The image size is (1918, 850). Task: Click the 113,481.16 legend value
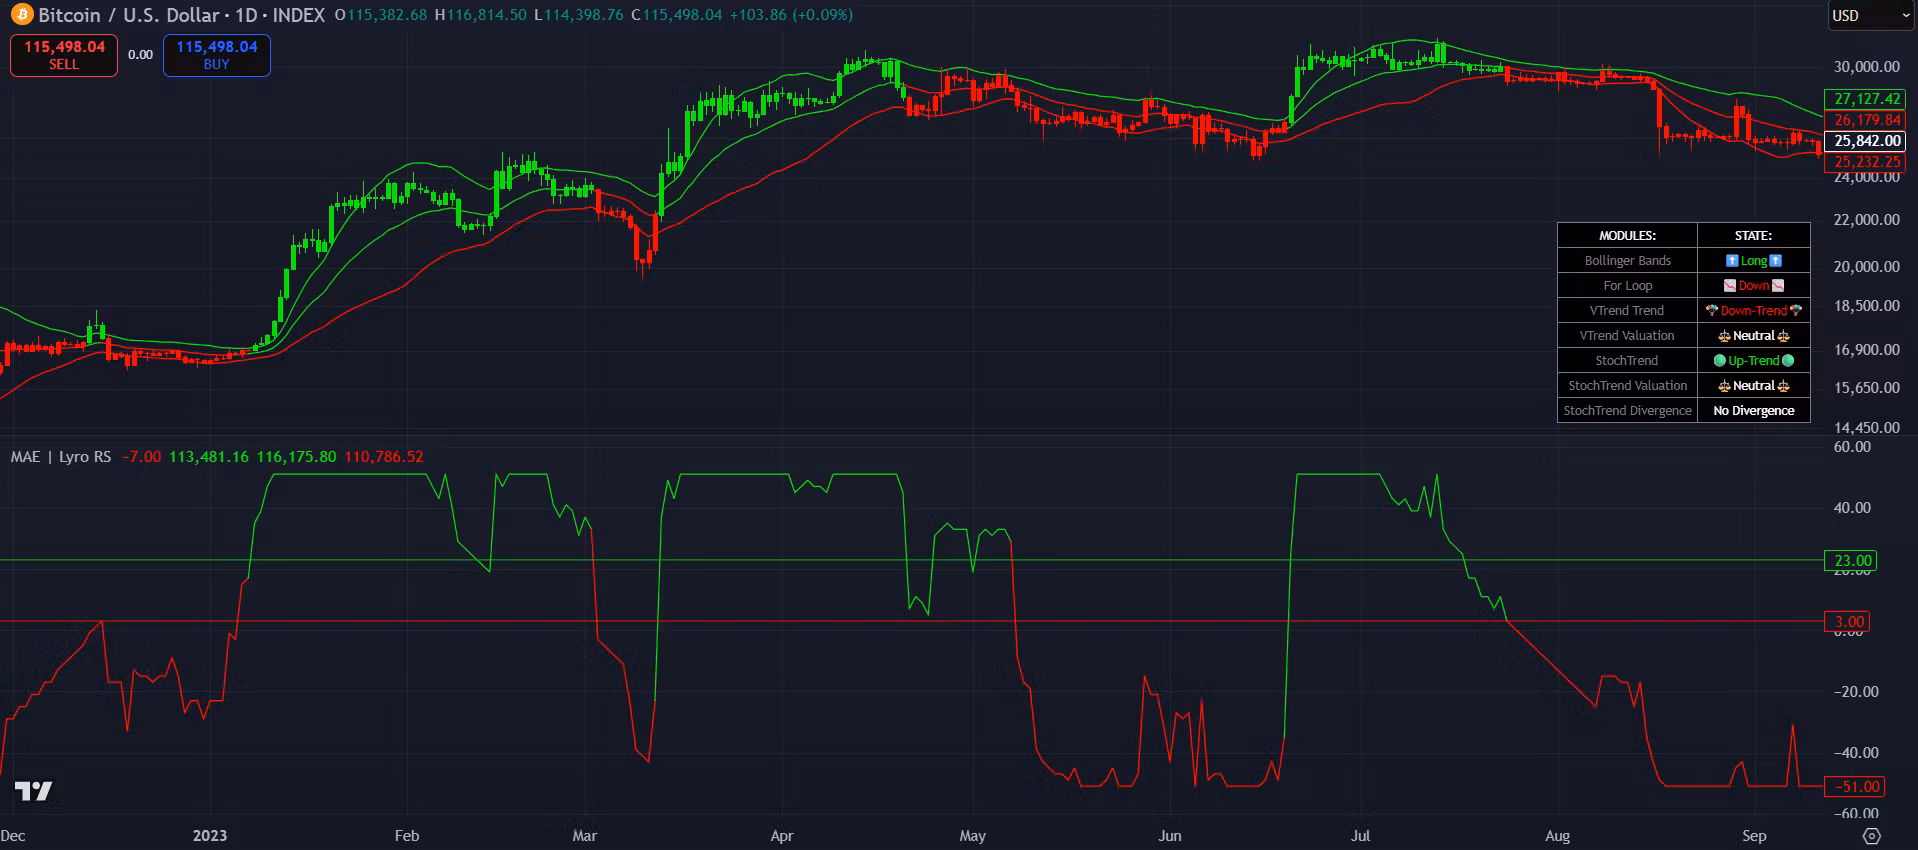click(x=209, y=457)
